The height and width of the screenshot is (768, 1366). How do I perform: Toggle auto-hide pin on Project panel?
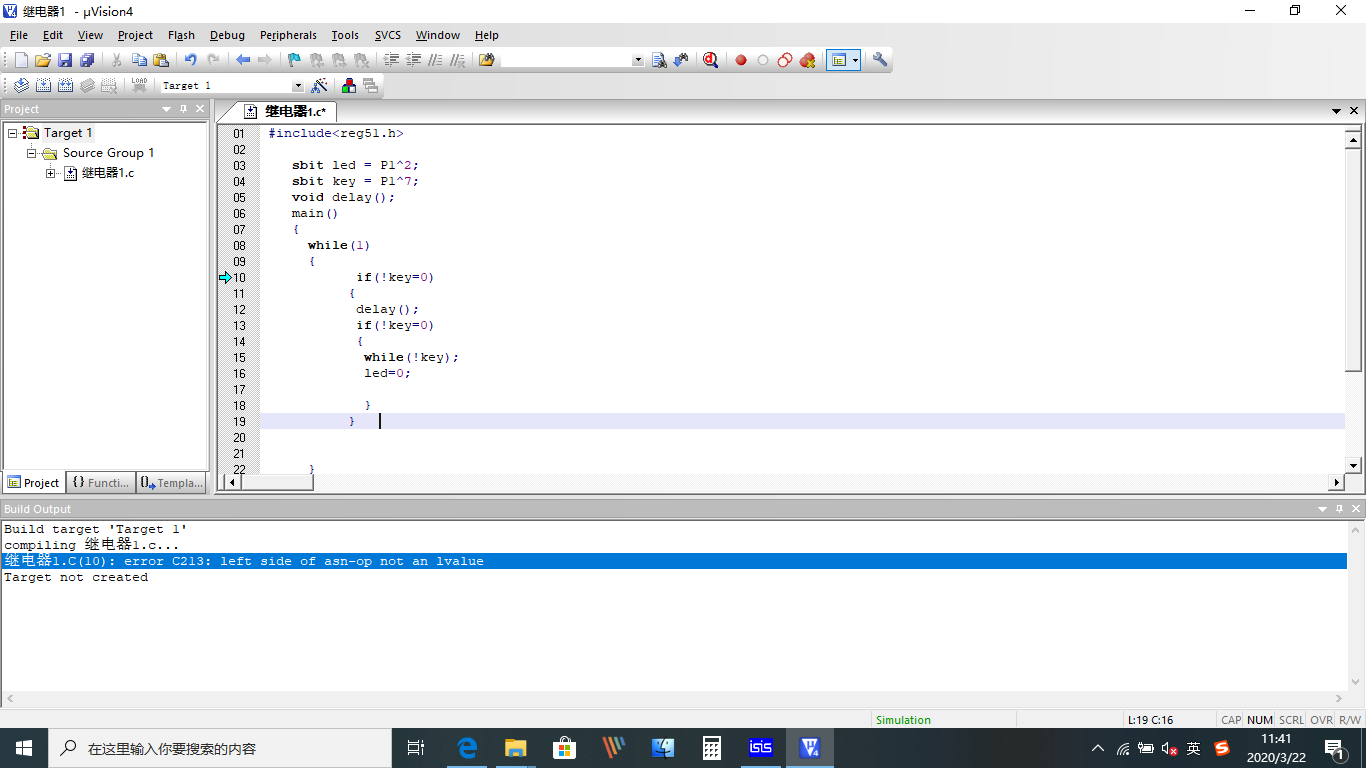pos(183,109)
